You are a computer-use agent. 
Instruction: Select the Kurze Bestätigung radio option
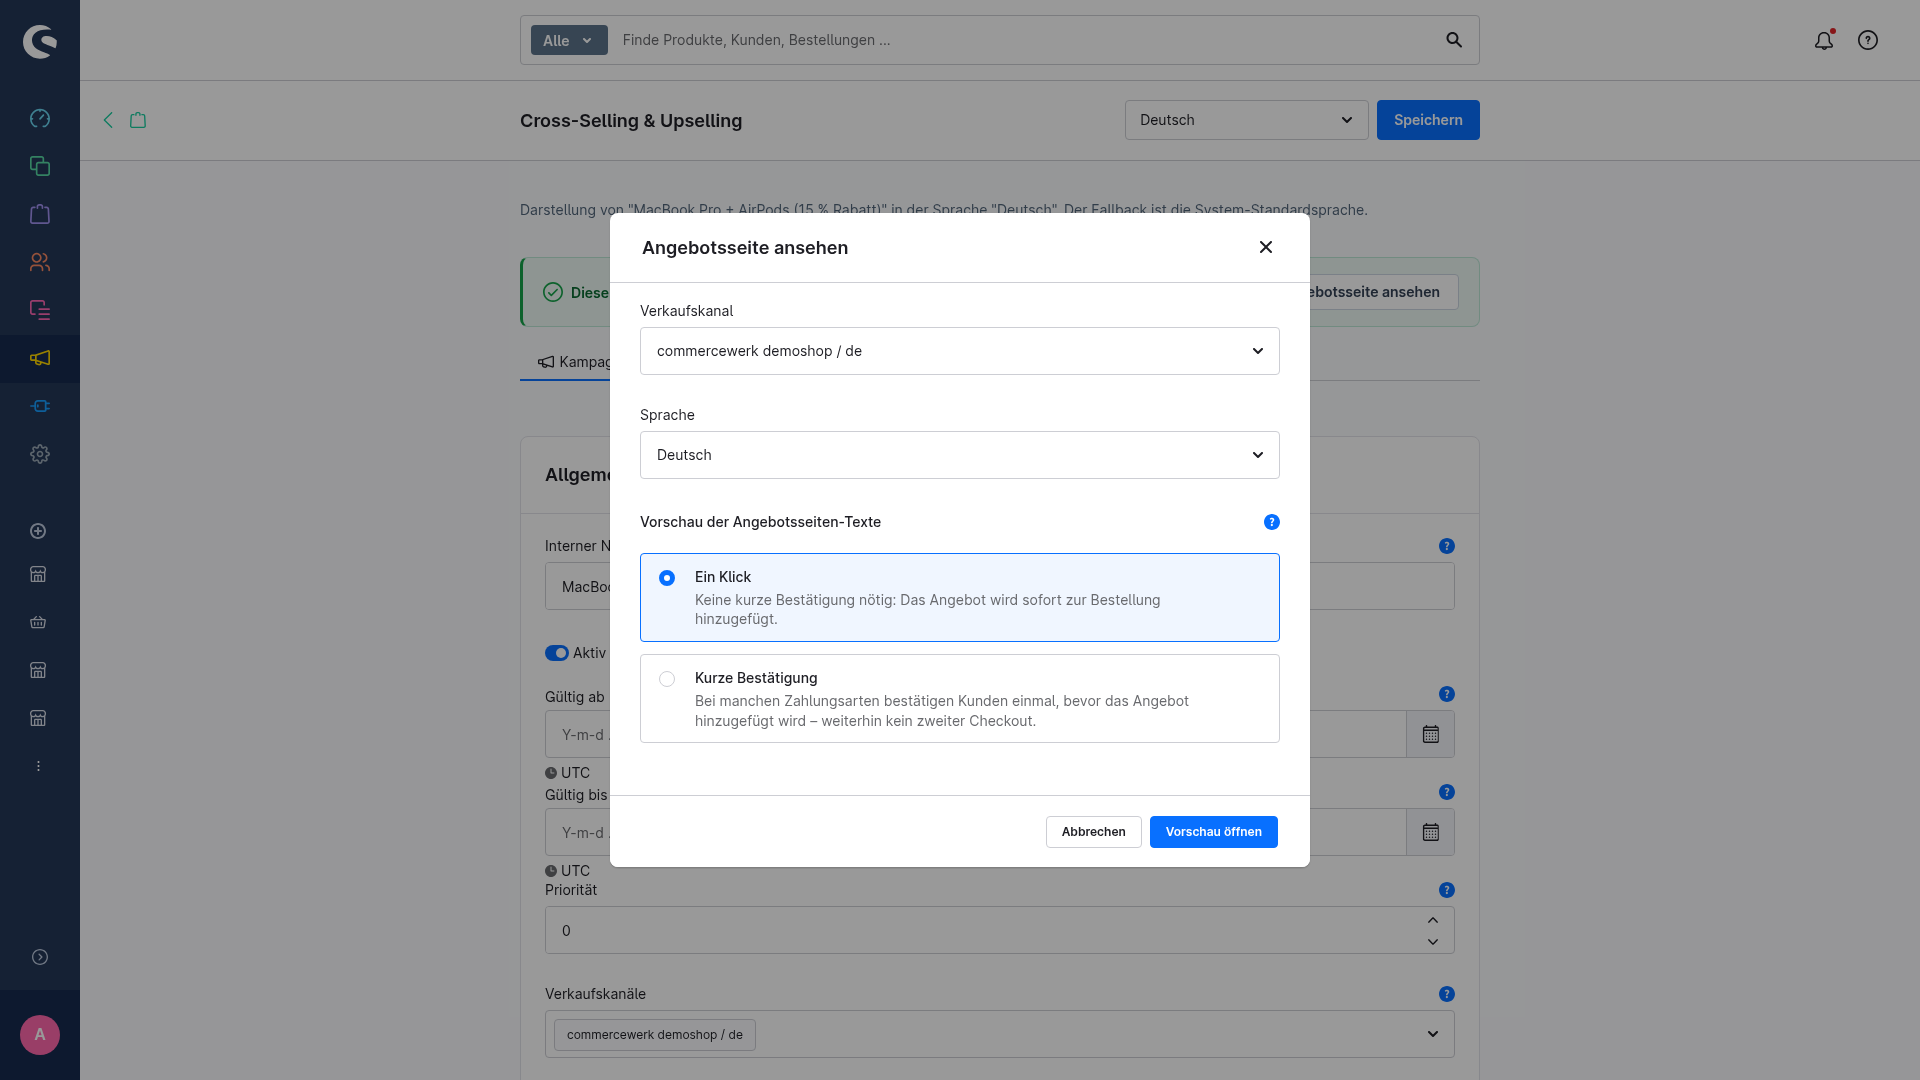667,679
